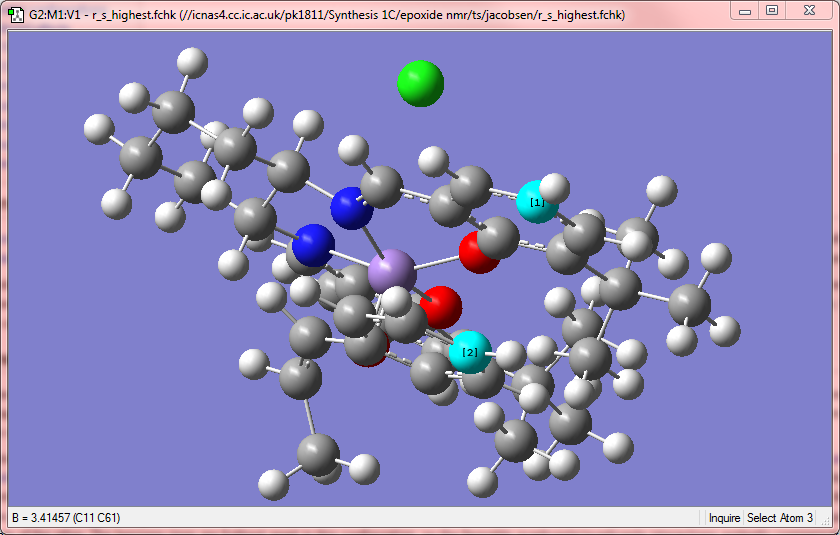840x535 pixels.
Task: Pick the cyan atom labeled [1]
Action: (536, 202)
